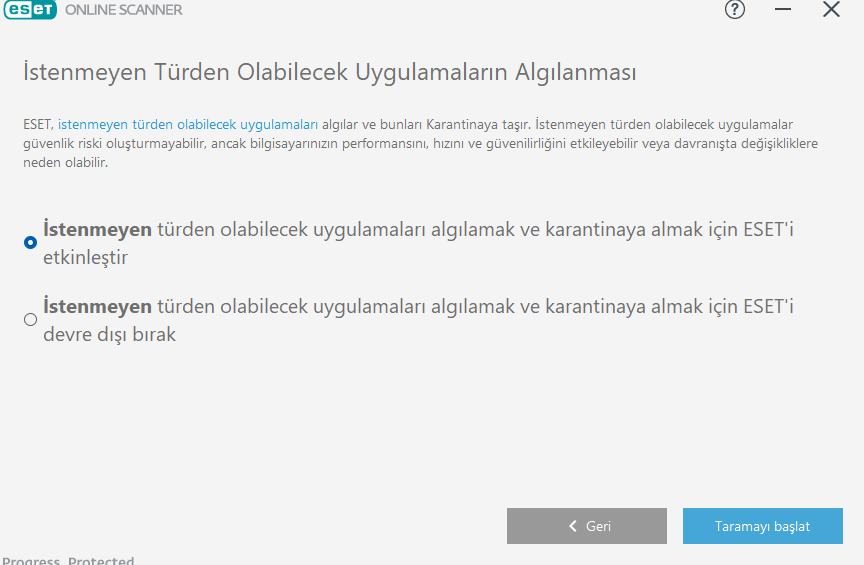Image resolution: width=864 pixels, height=565 pixels.
Task: Click the page heading 'İstenmeyen Türden Olabilecek Uygulamaların Algılanması'
Action: [x=330, y=72]
